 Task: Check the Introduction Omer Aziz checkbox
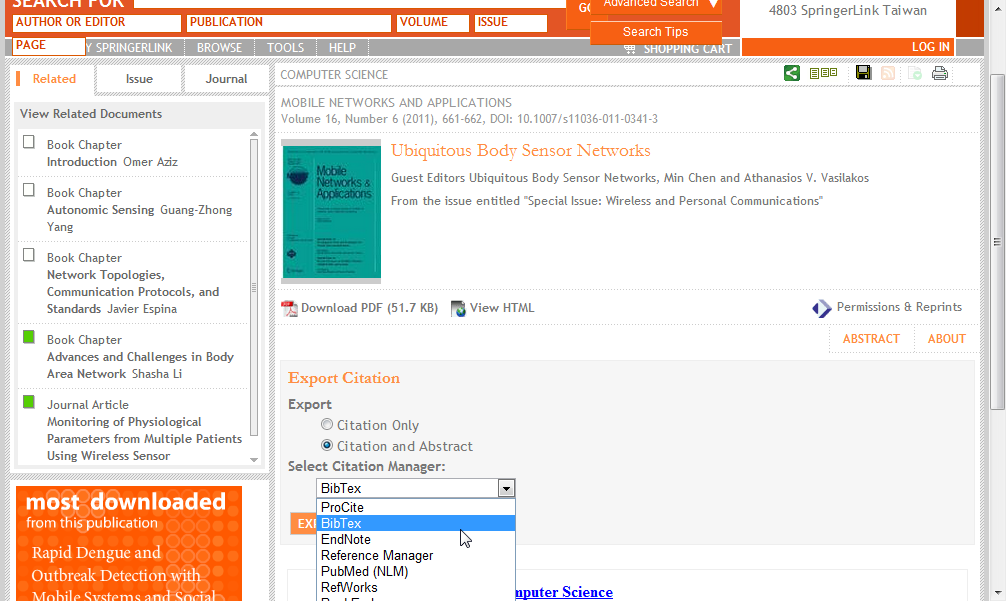pyautogui.click(x=29, y=142)
